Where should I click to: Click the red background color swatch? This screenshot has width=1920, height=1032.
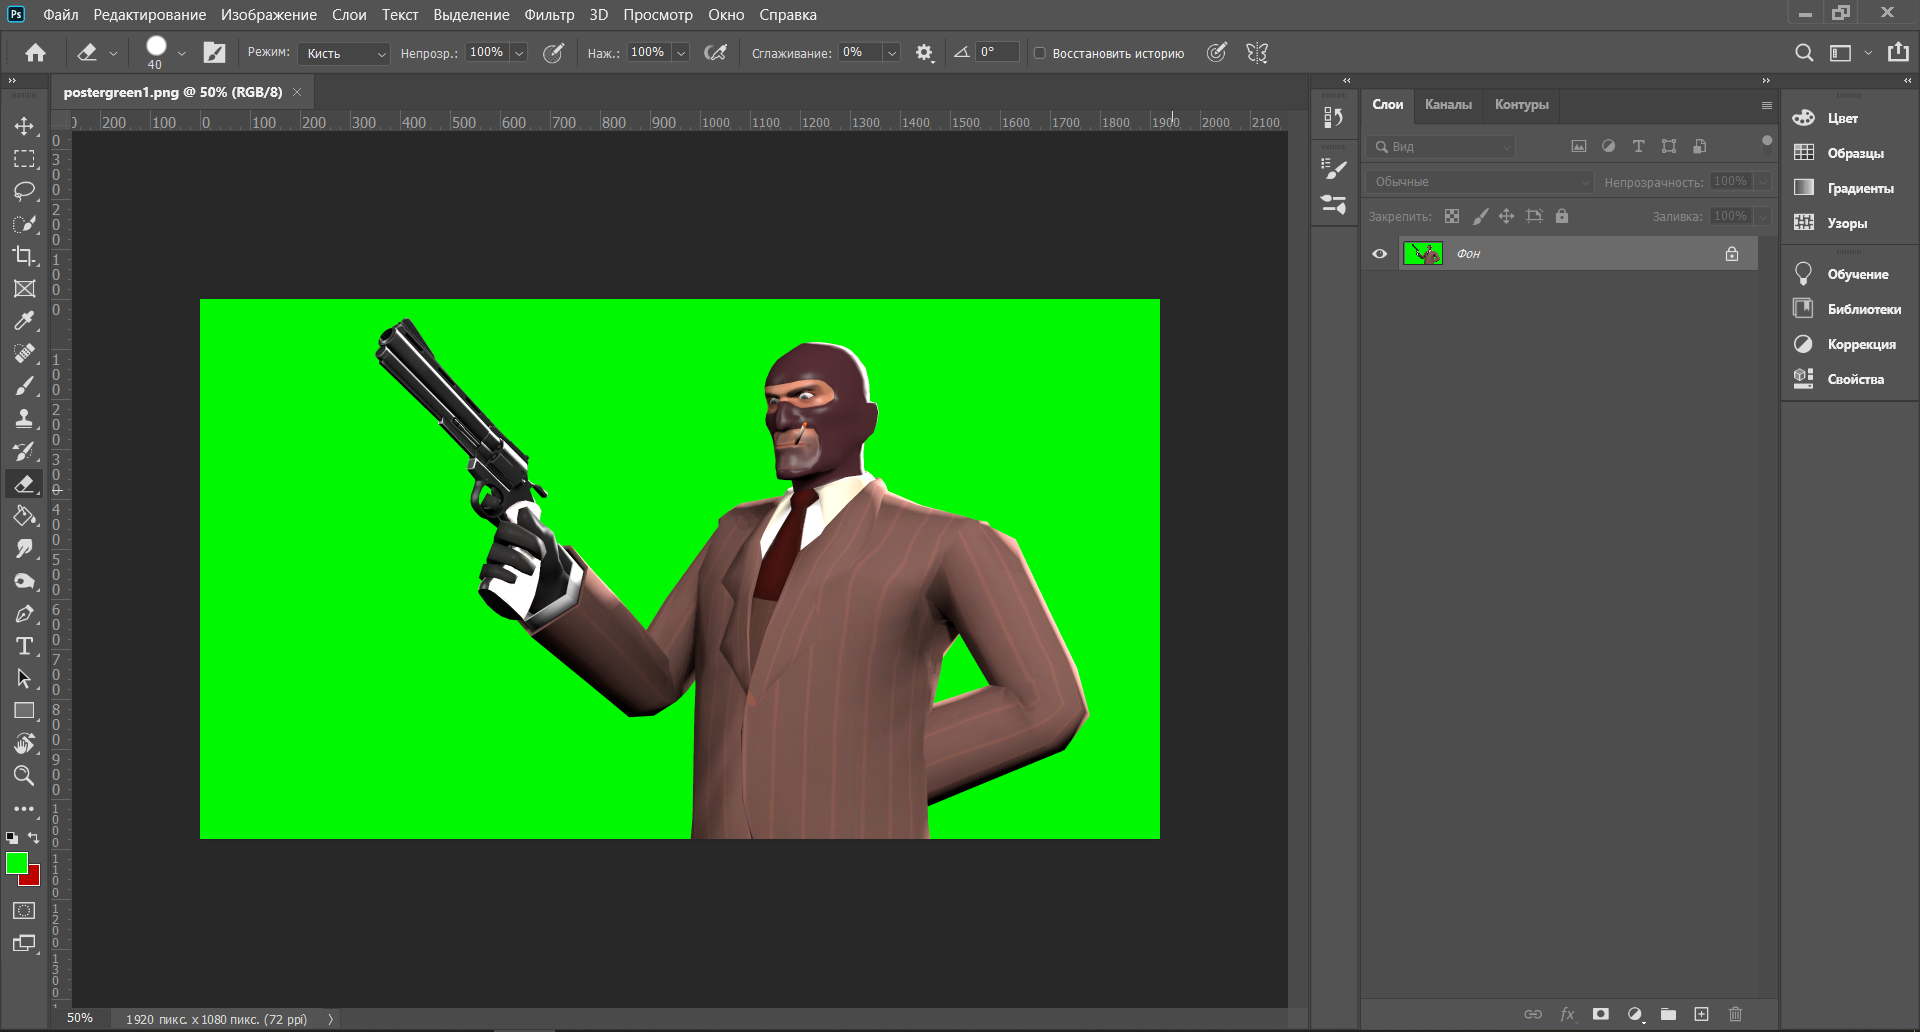33,878
